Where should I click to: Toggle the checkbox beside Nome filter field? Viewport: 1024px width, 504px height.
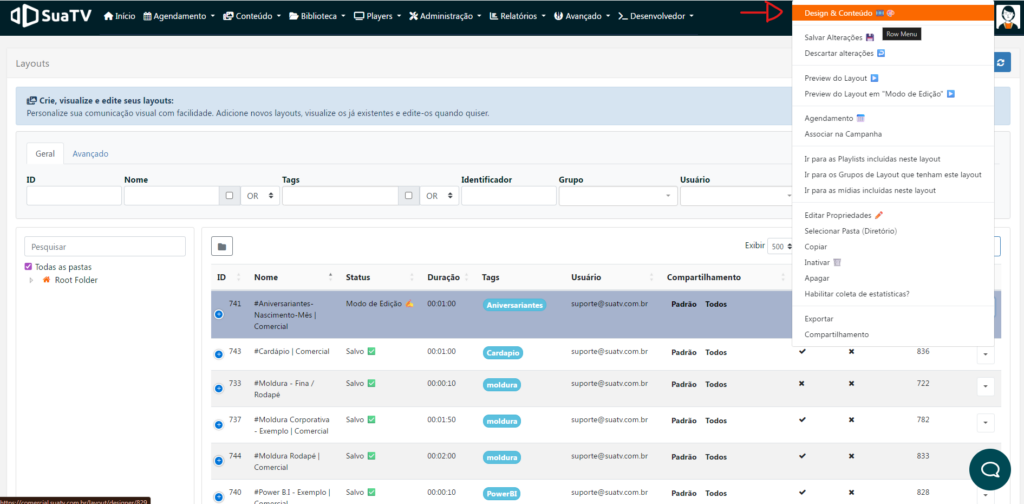pyautogui.click(x=229, y=196)
